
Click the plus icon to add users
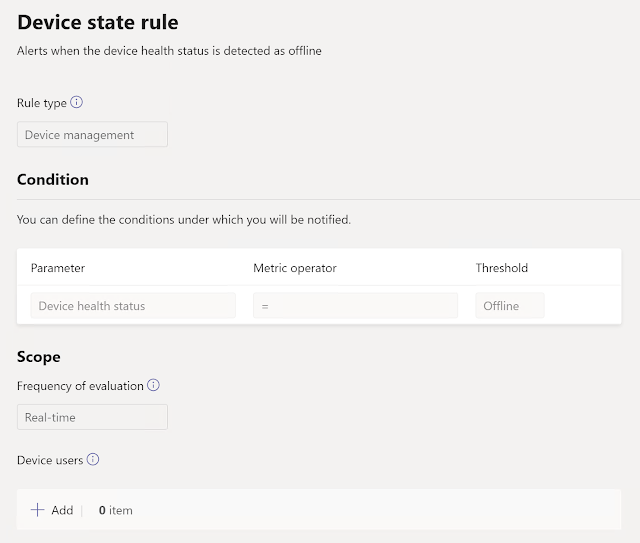38,510
